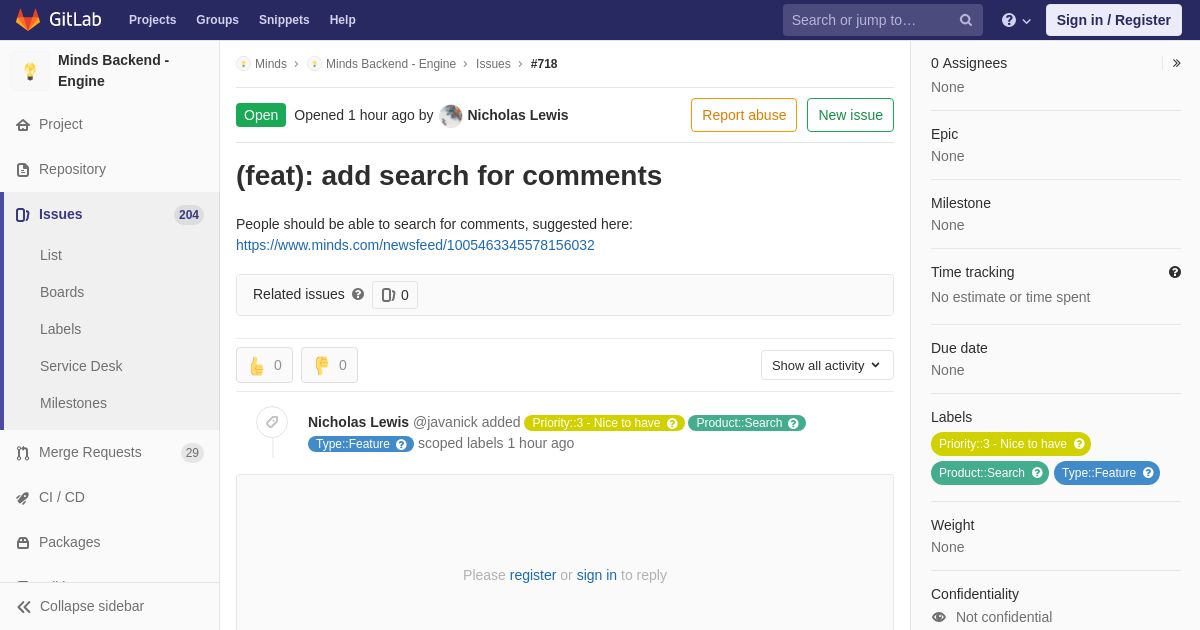
Task: Expand the Show all activity dropdown
Action: click(x=827, y=365)
